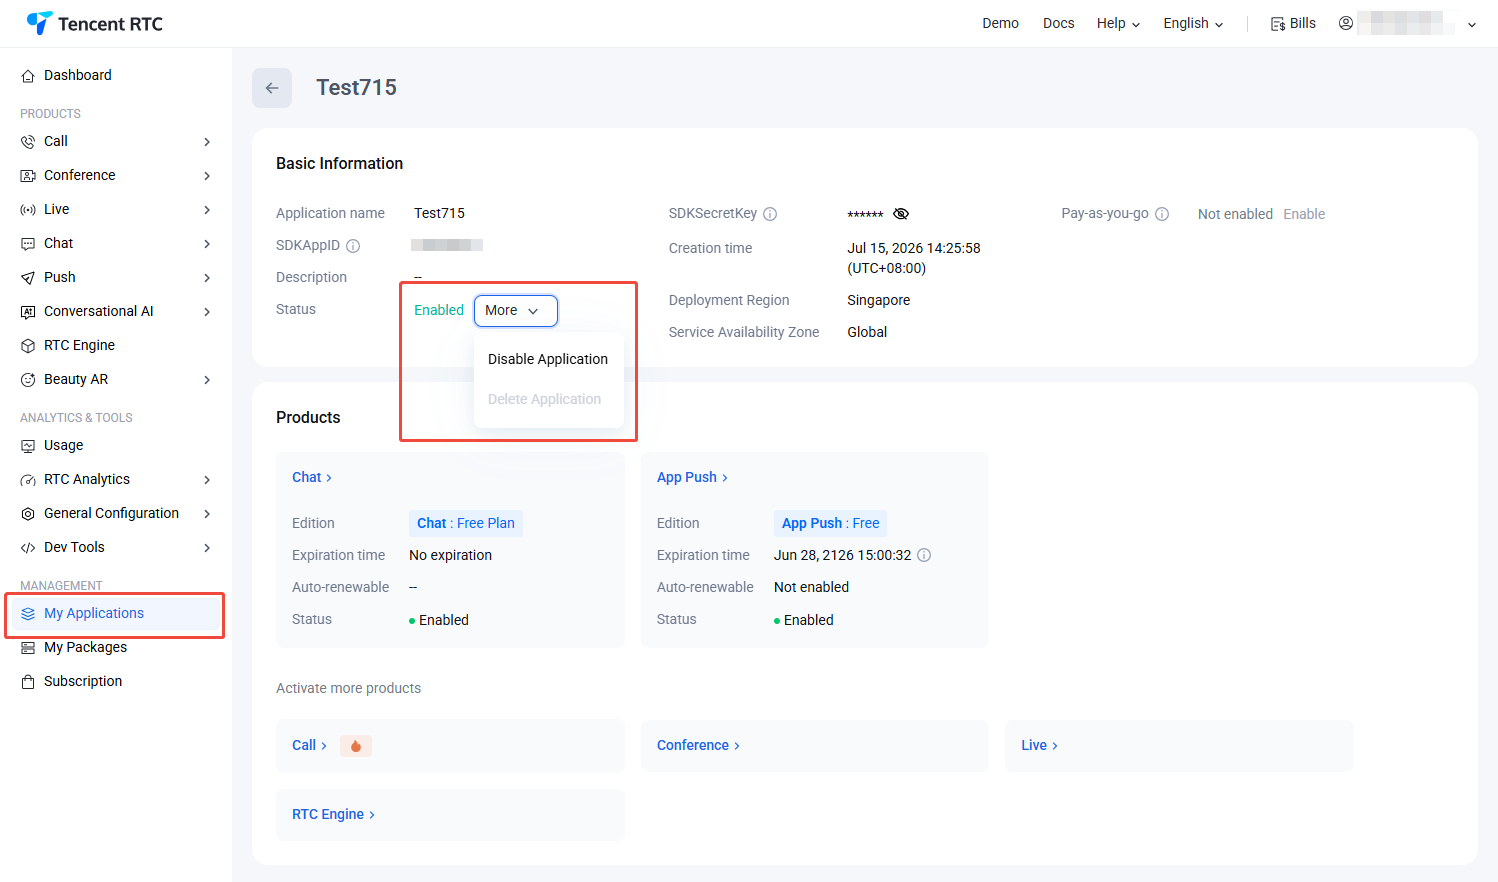
Task: Expand the Conversational AI submenu chevron
Action: [x=207, y=312]
